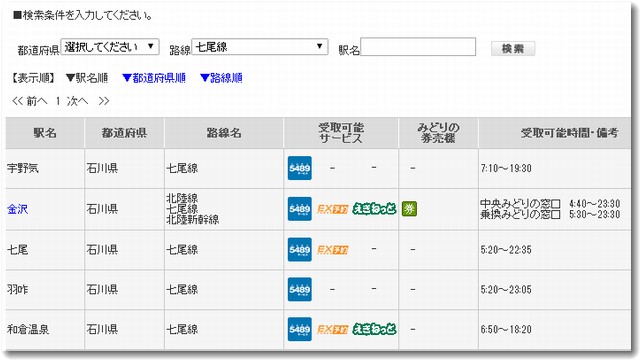Click the EX予約 icon in 和倉温泉 row
Viewport: 640px width, 360px height.
pyautogui.click(x=333, y=329)
